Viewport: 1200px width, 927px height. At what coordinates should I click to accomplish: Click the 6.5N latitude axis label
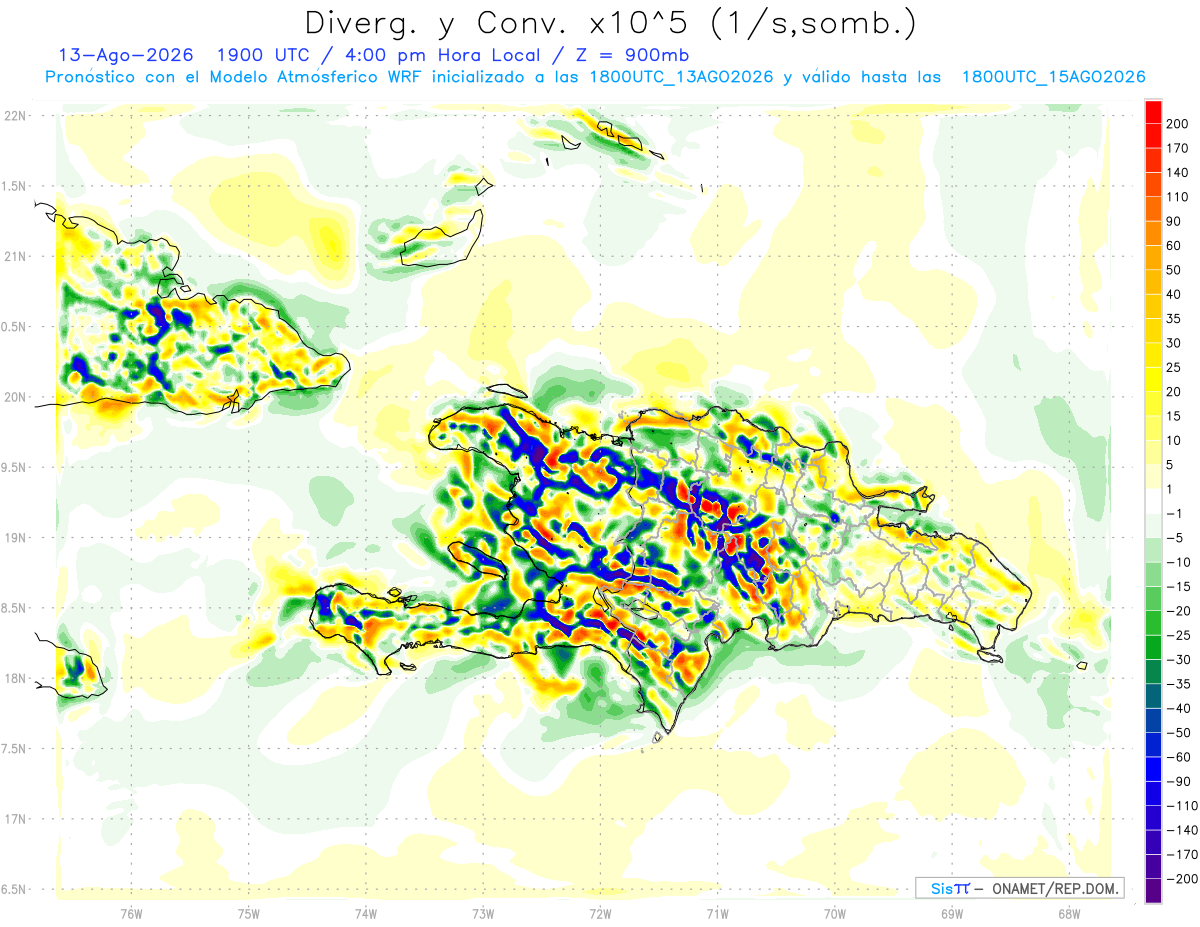tap(15, 889)
